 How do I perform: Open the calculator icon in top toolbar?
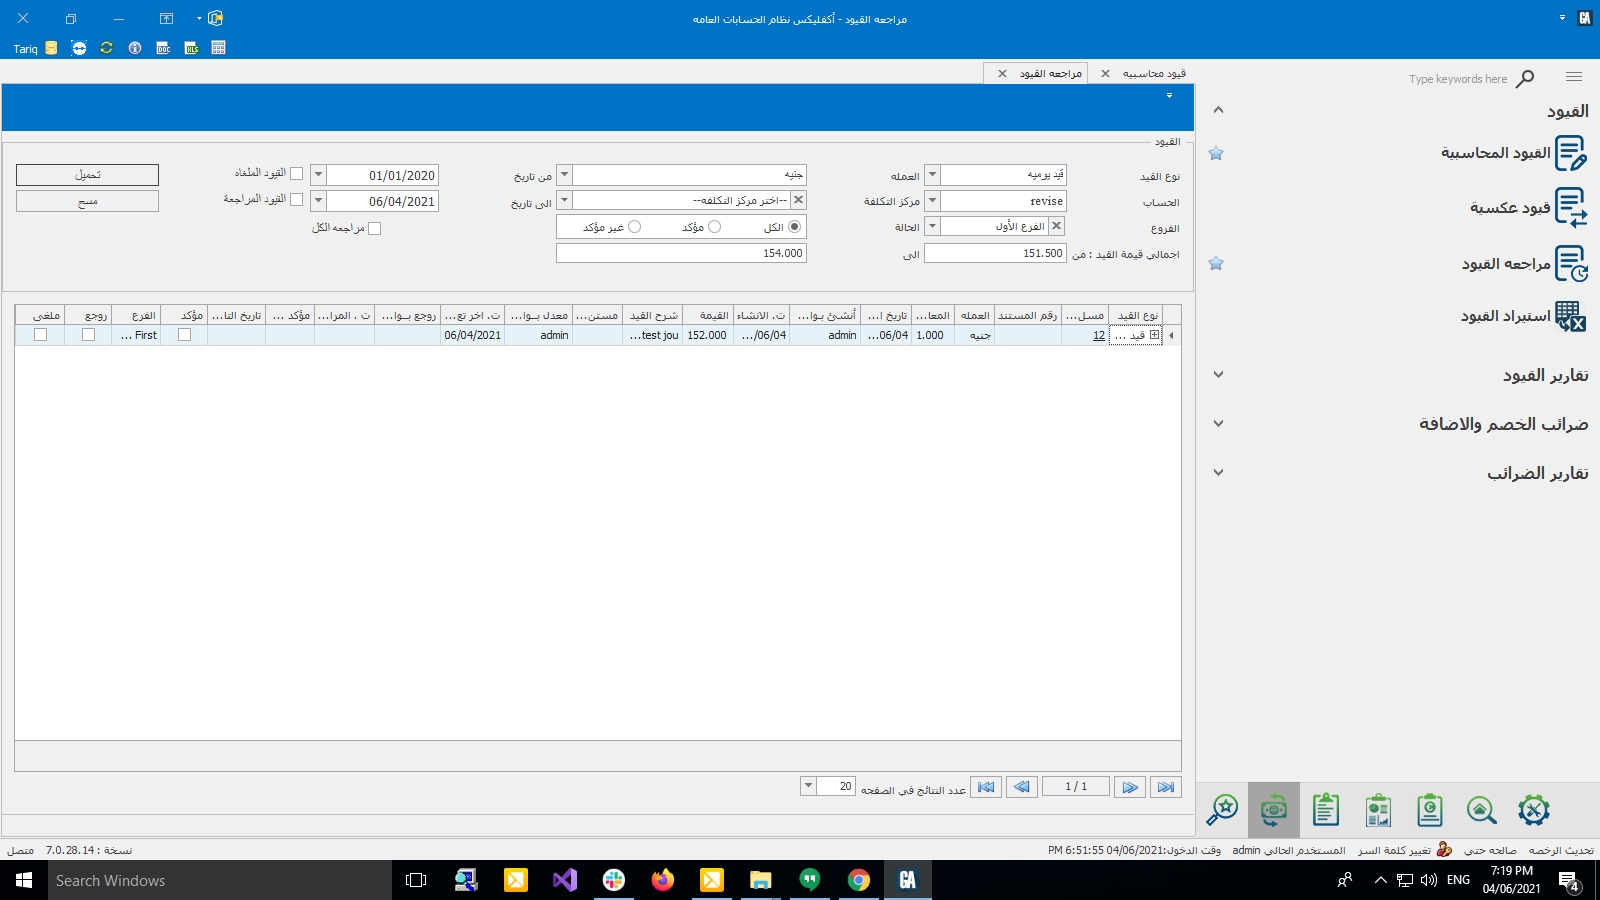[x=219, y=48]
